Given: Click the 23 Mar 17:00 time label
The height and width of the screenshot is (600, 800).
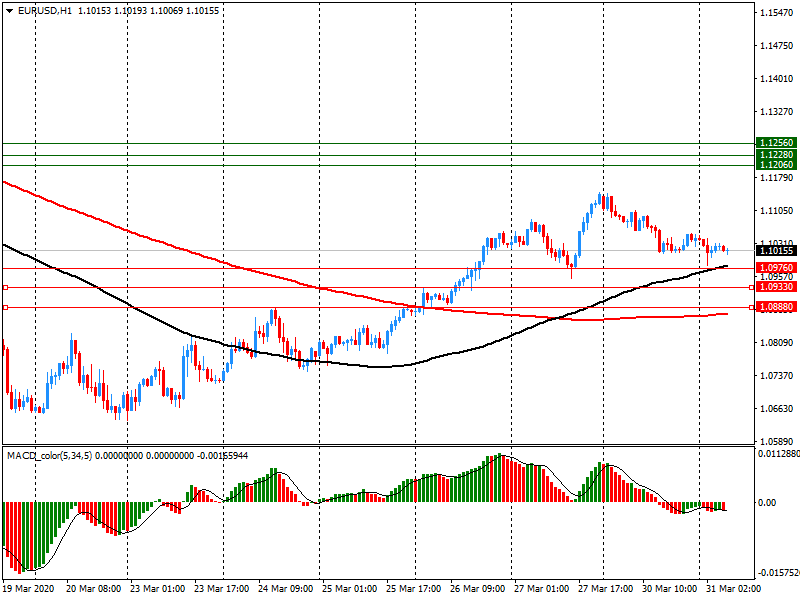Looking at the screenshot, I should (x=221, y=589).
